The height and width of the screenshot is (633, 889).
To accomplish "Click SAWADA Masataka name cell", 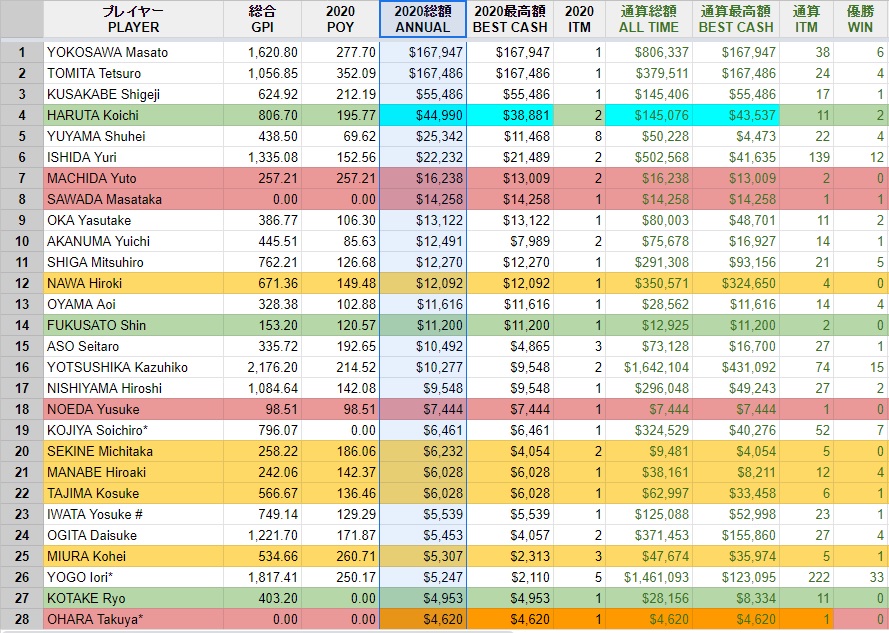I will 133,199.
